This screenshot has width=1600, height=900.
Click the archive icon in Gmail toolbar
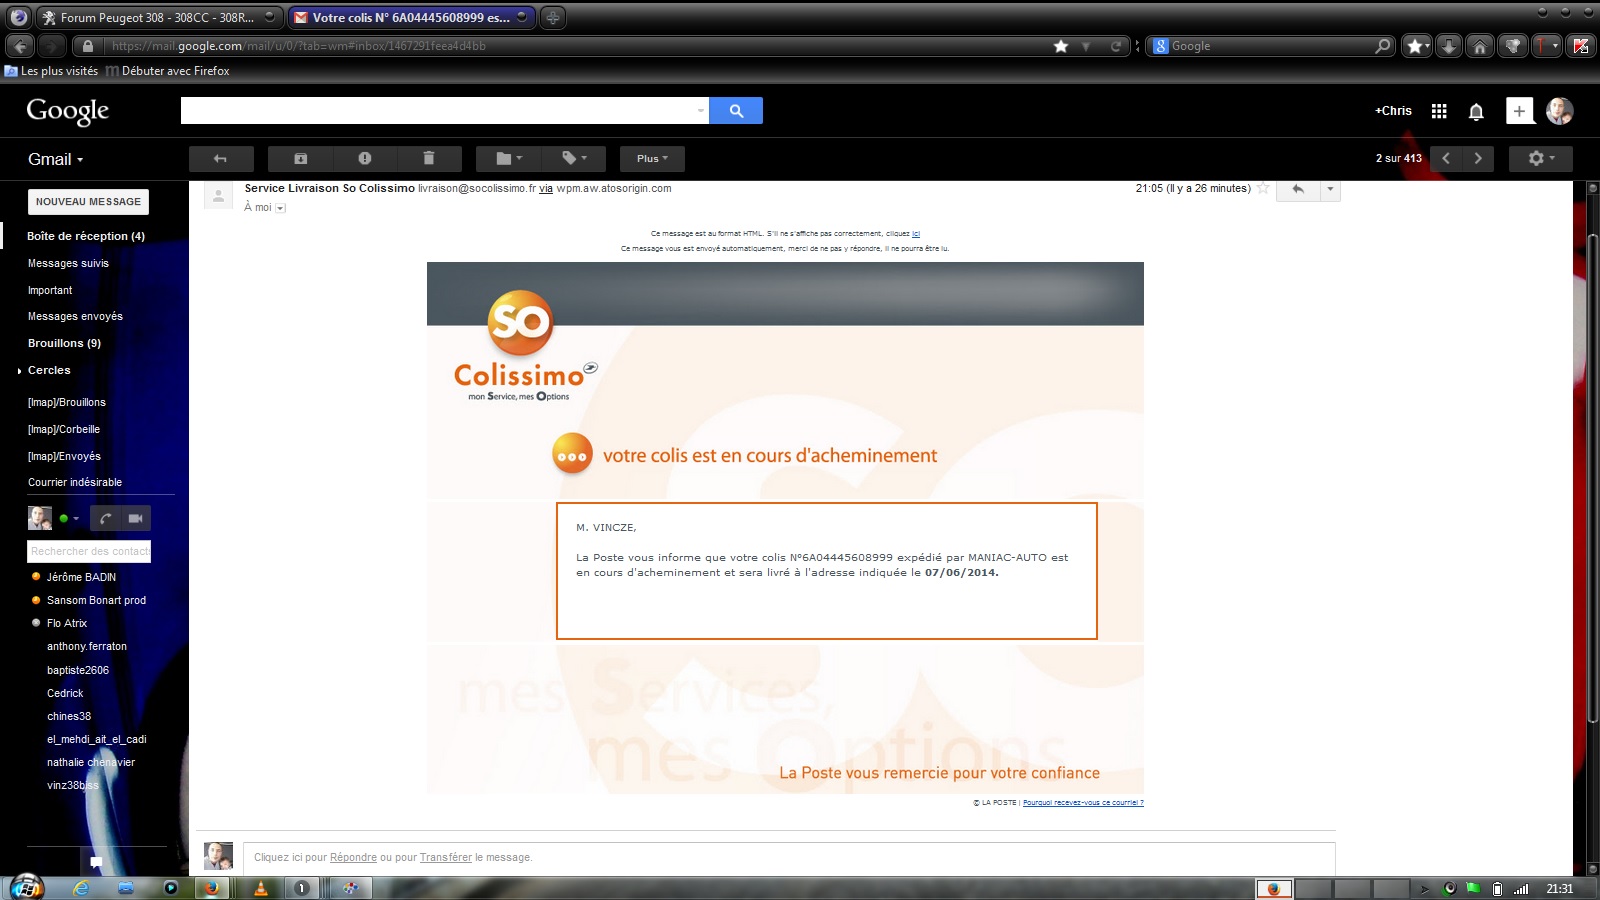coord(300,158)
